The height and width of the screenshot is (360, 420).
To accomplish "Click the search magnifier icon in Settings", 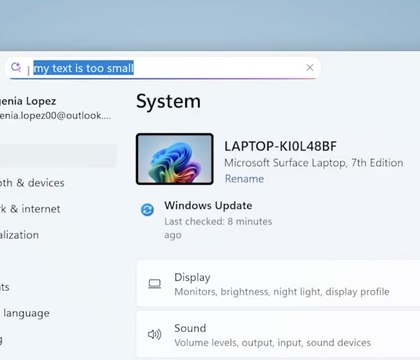I will tap(16, 67).
